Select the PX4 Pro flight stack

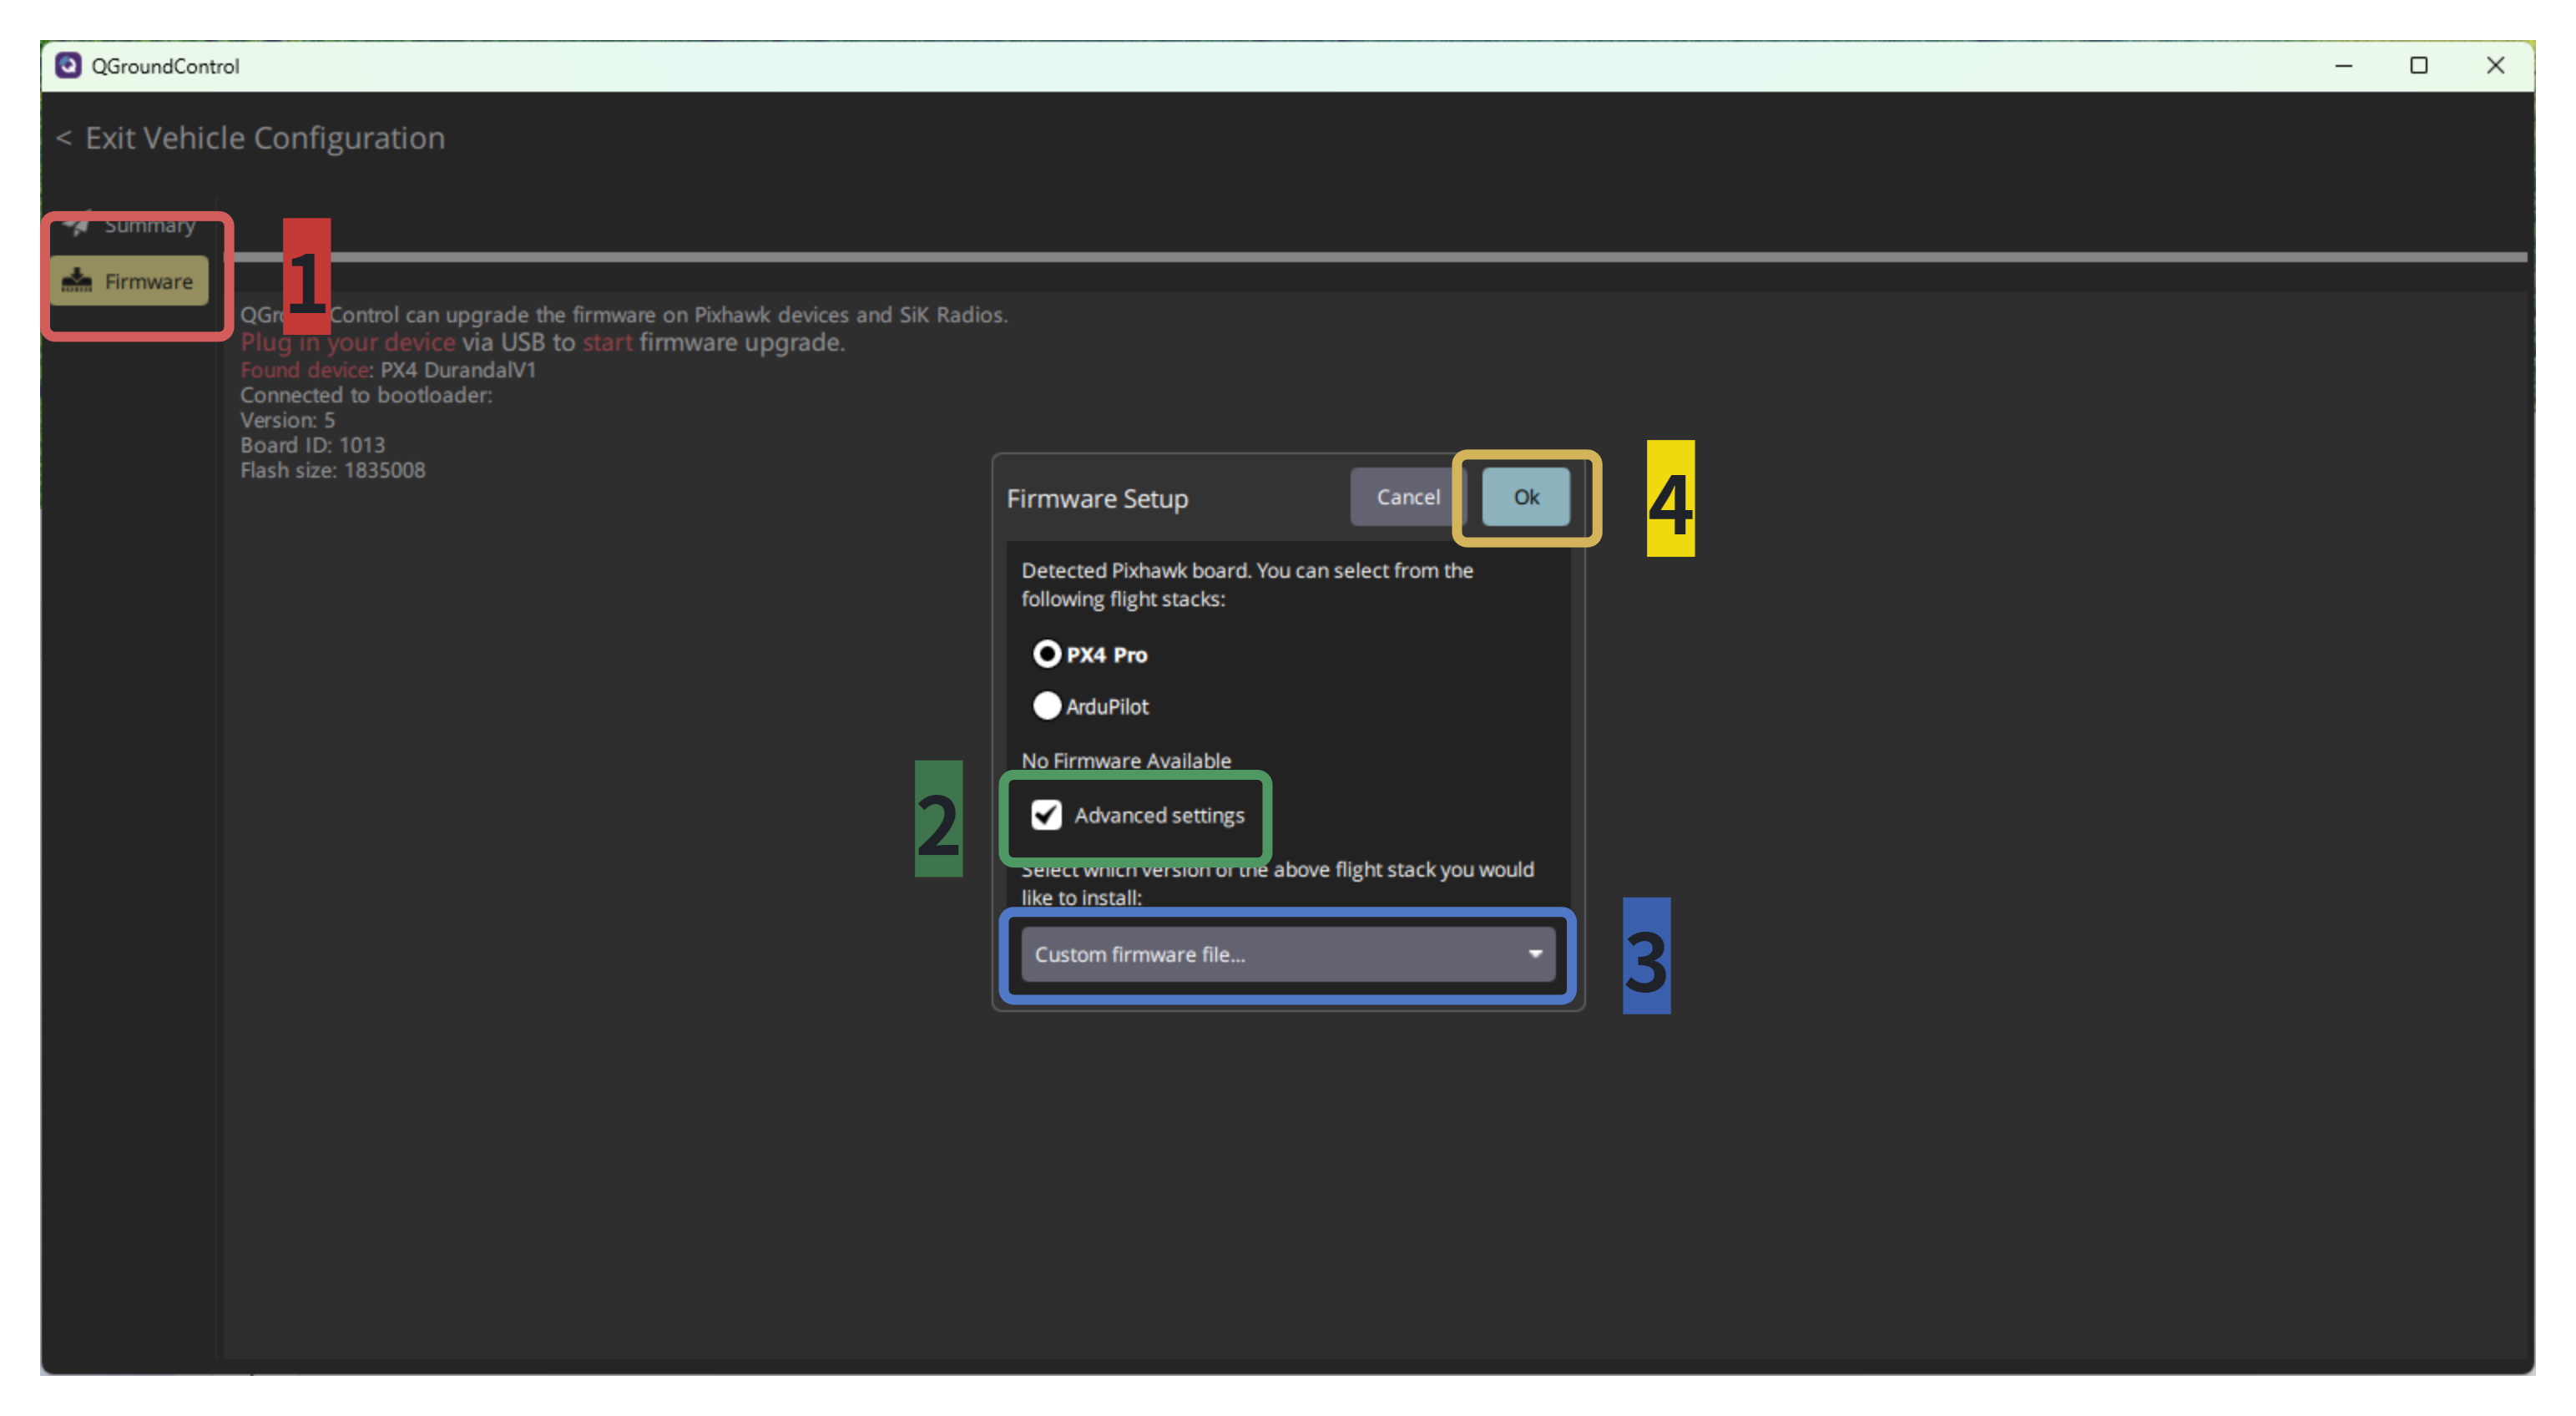click(1047, 654)
